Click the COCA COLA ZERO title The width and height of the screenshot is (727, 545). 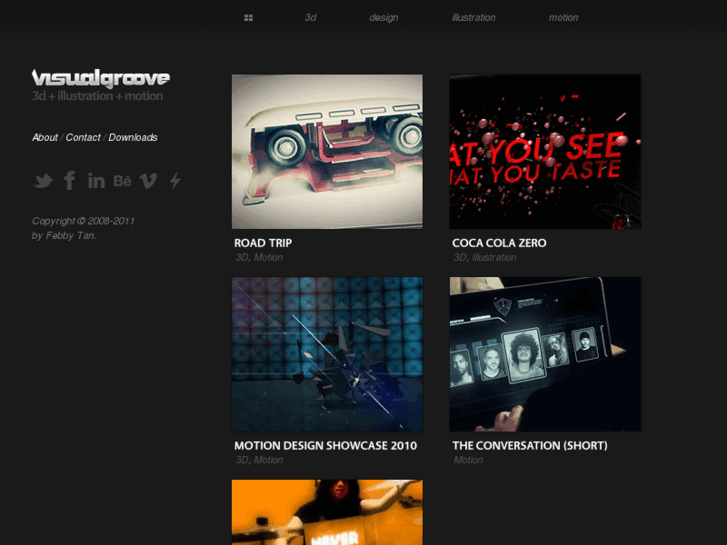pyautogui.click(x=499, y=243)
